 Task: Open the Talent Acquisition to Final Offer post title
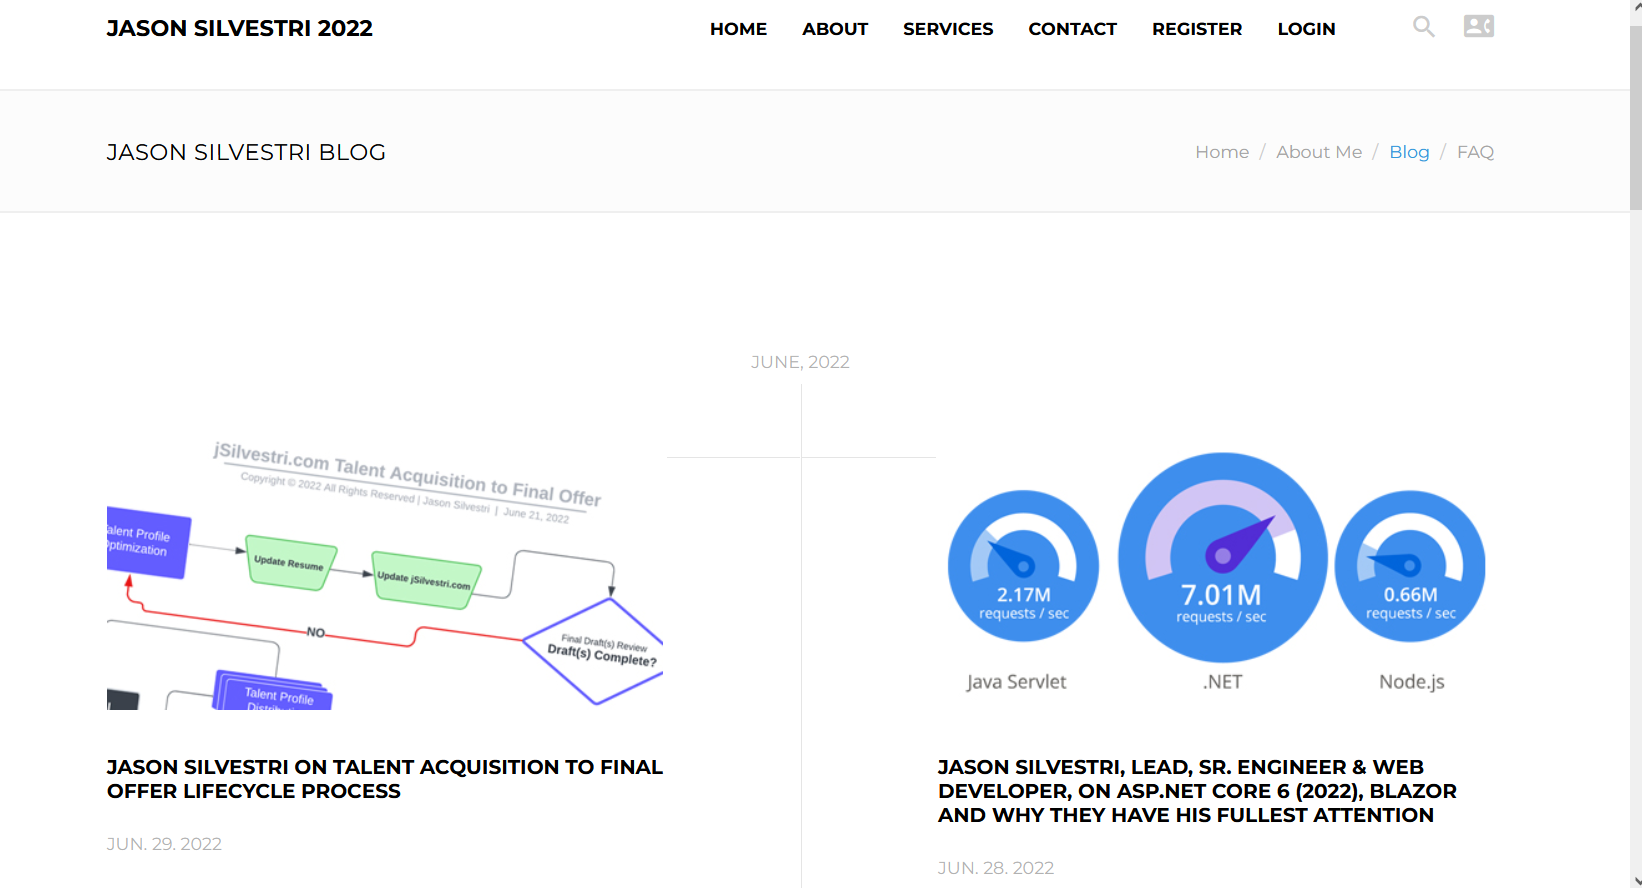(385, 779)
